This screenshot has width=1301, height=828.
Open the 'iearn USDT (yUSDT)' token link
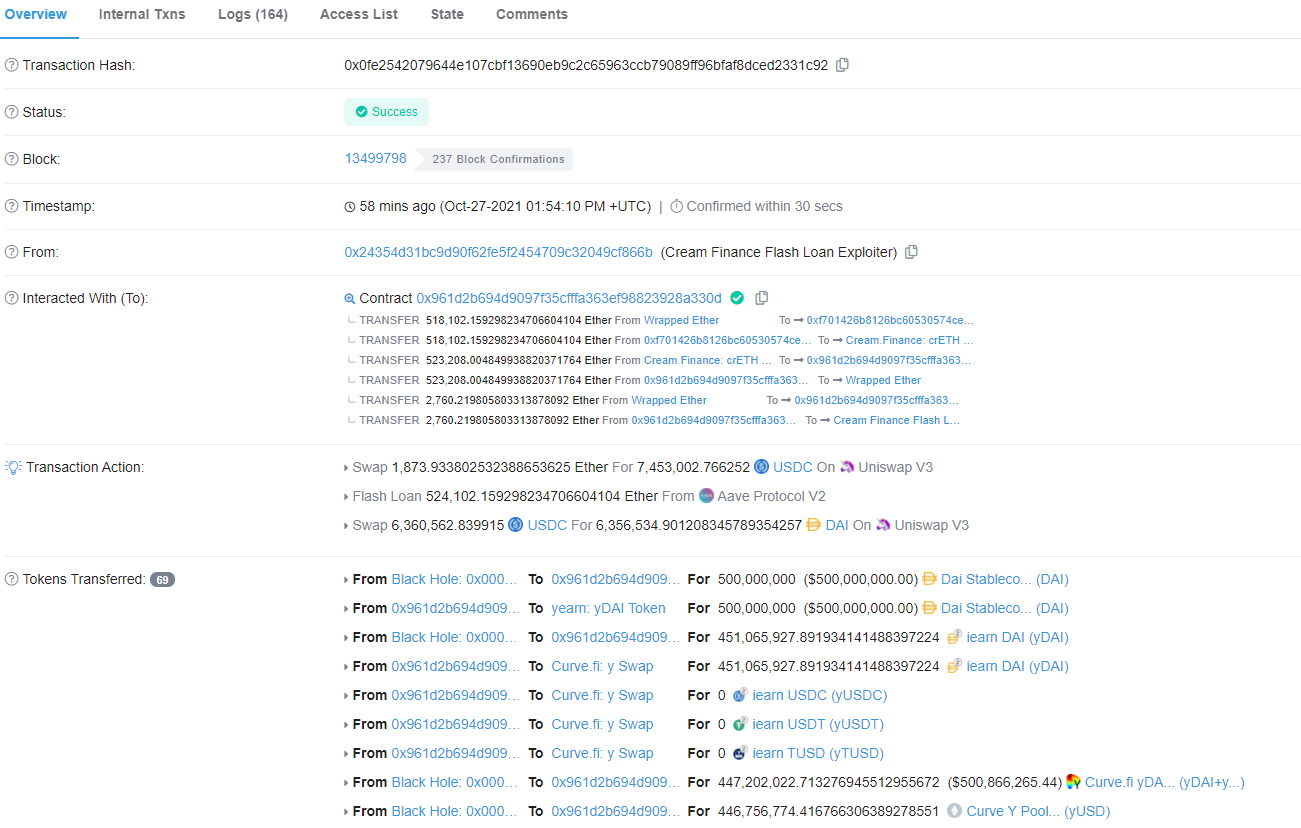818,724
